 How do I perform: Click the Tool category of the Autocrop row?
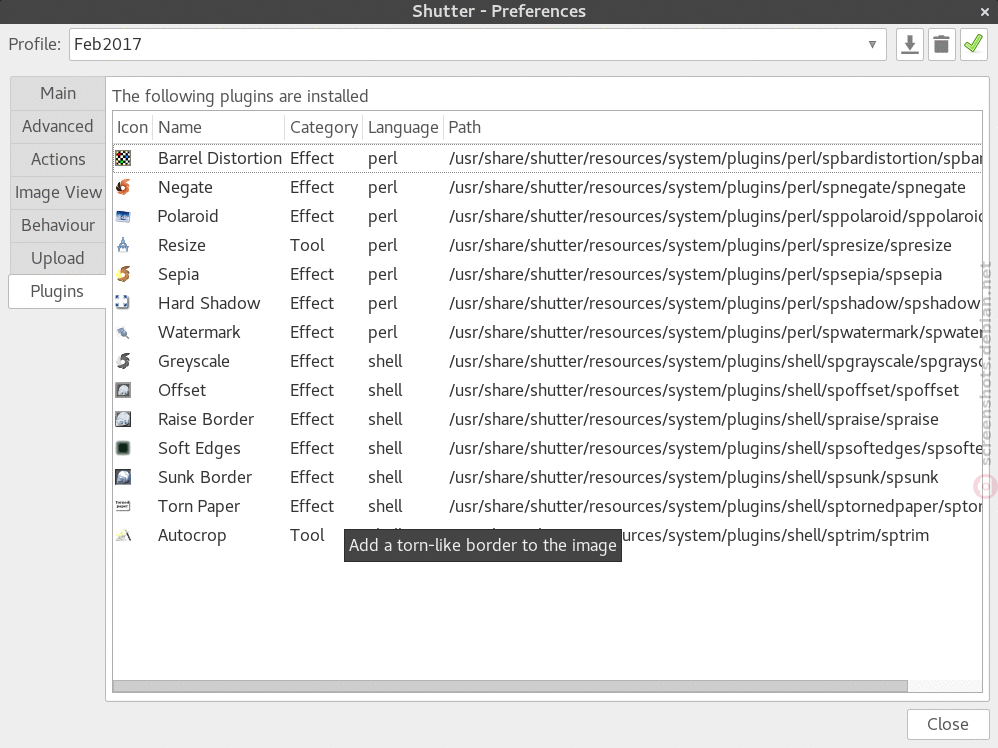(x=307, y=535)
